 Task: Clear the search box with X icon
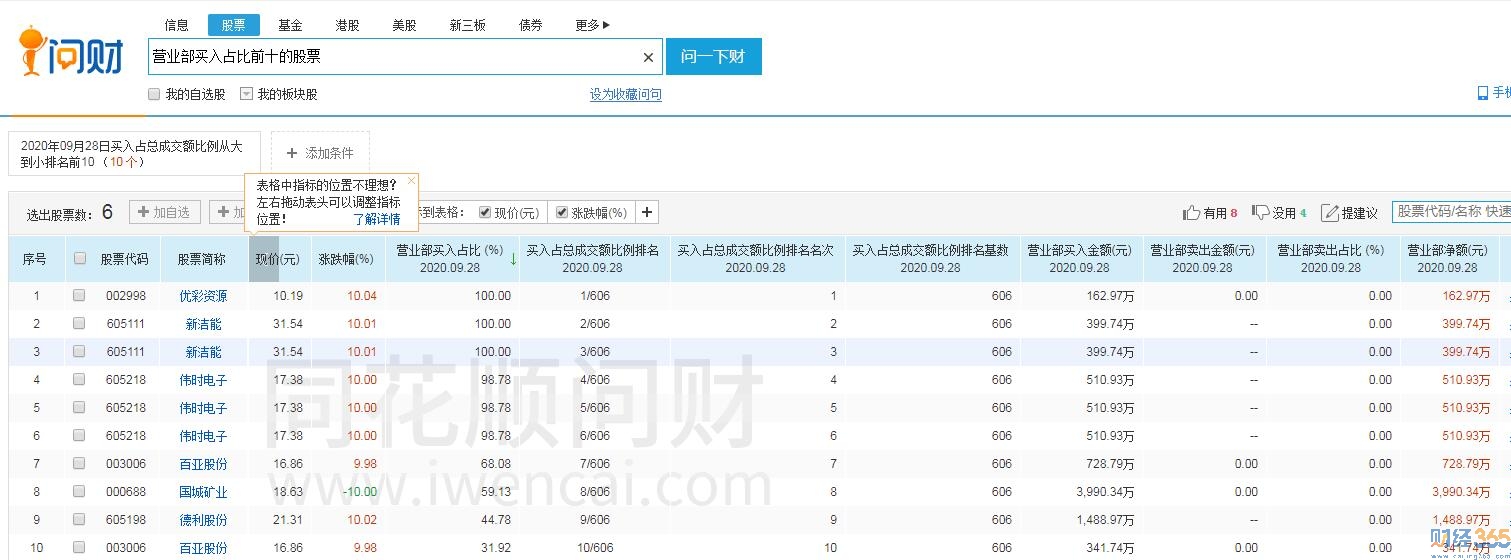click(648, 58)
